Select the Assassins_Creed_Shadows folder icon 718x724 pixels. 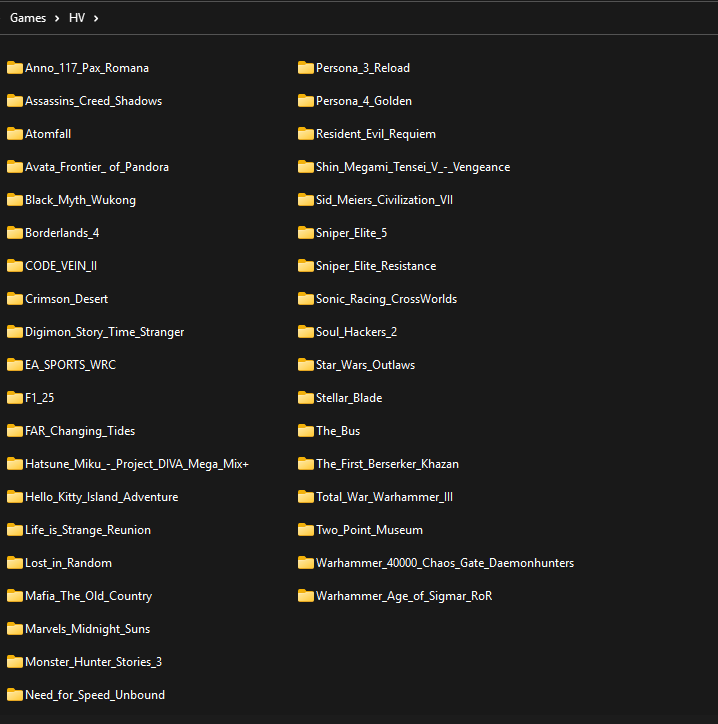tap(15, 101)
